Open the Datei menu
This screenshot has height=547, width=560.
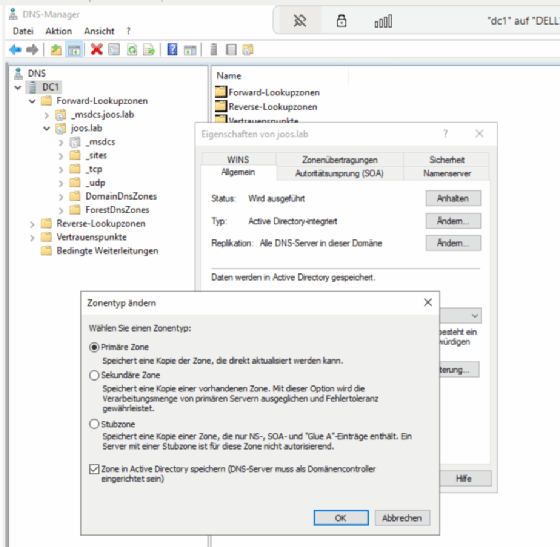[x=23, y=31]
